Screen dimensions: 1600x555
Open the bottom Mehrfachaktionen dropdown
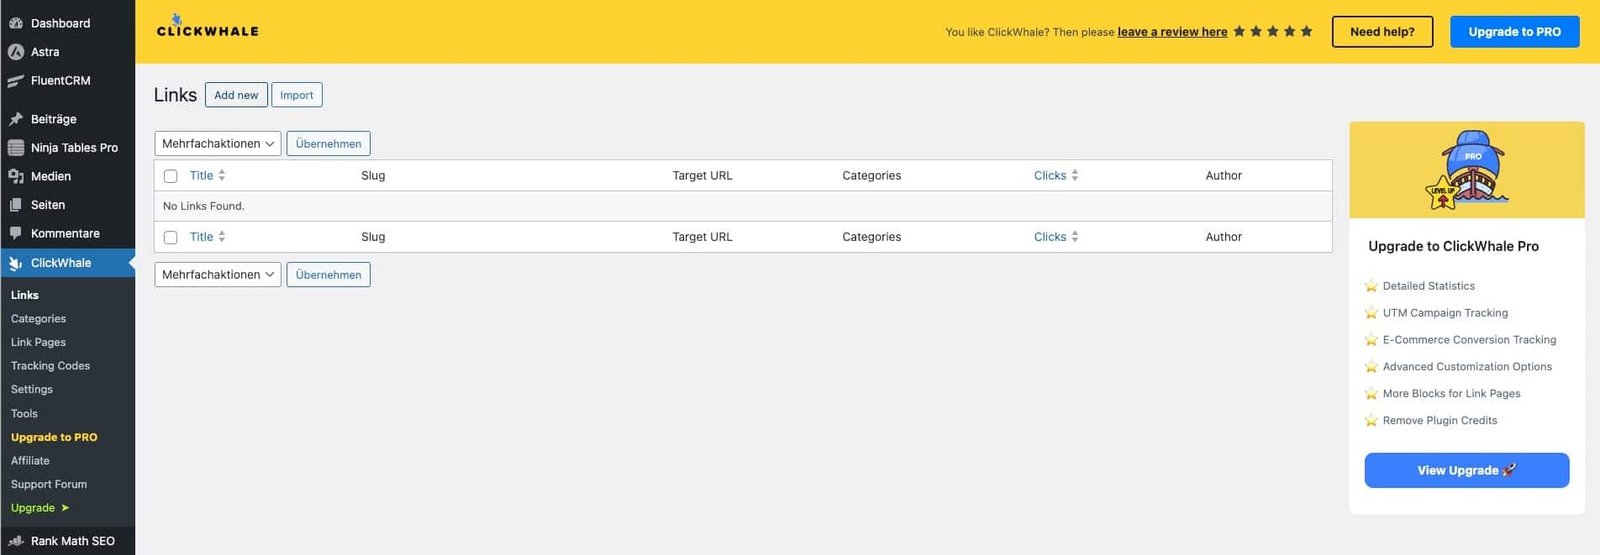point(217,275)
